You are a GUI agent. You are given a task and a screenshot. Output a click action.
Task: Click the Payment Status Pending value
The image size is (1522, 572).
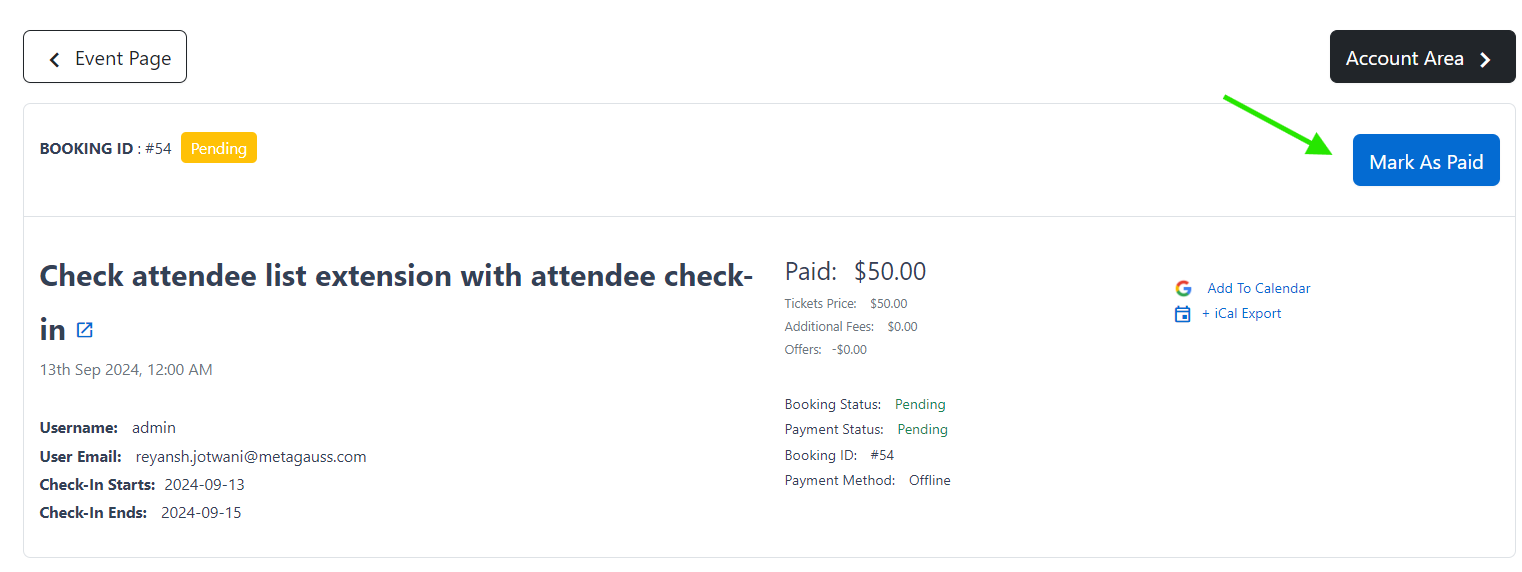pos(923,430)
